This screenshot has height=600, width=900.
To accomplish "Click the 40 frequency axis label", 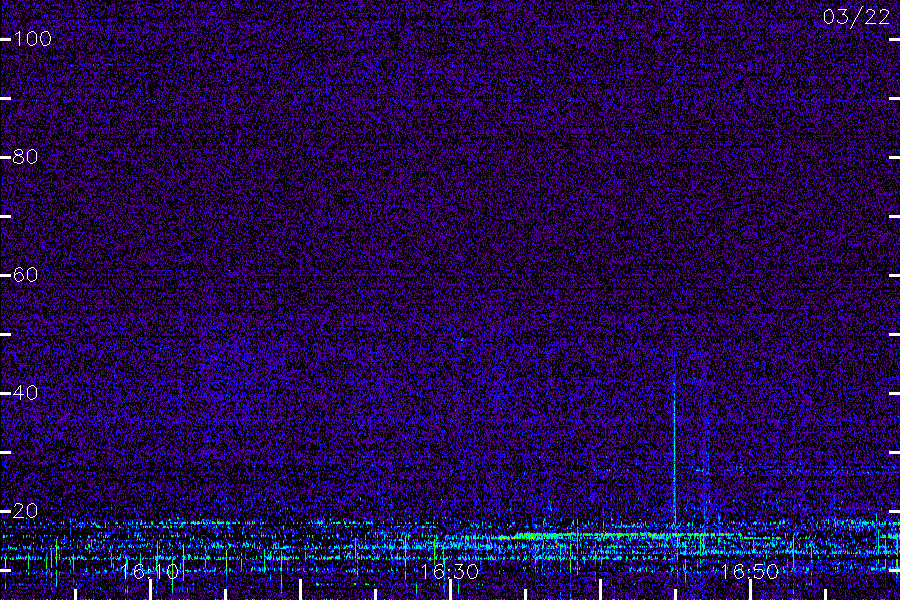I will click(x=25, y=393).
